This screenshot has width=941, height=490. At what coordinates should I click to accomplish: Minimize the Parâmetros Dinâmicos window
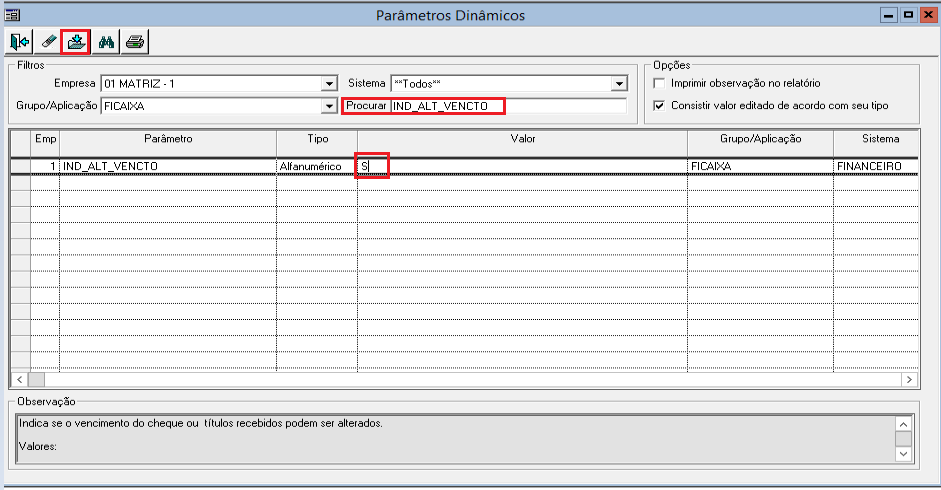coord(889,15)
